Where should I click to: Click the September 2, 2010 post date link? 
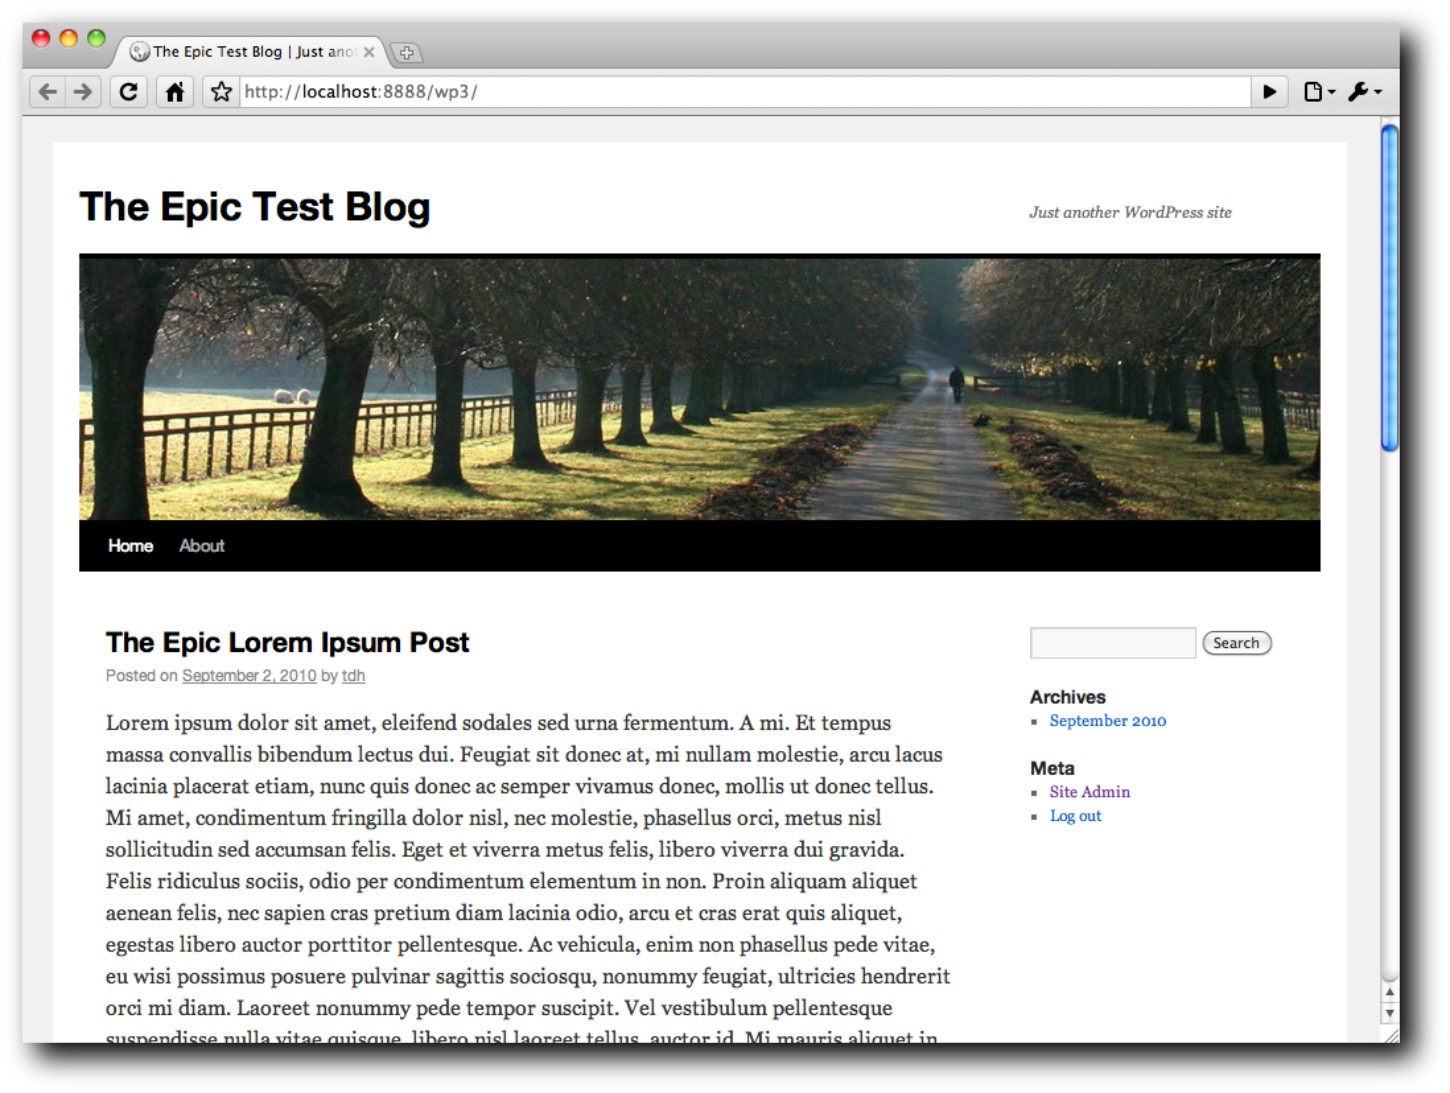click(x=249, y=676)
